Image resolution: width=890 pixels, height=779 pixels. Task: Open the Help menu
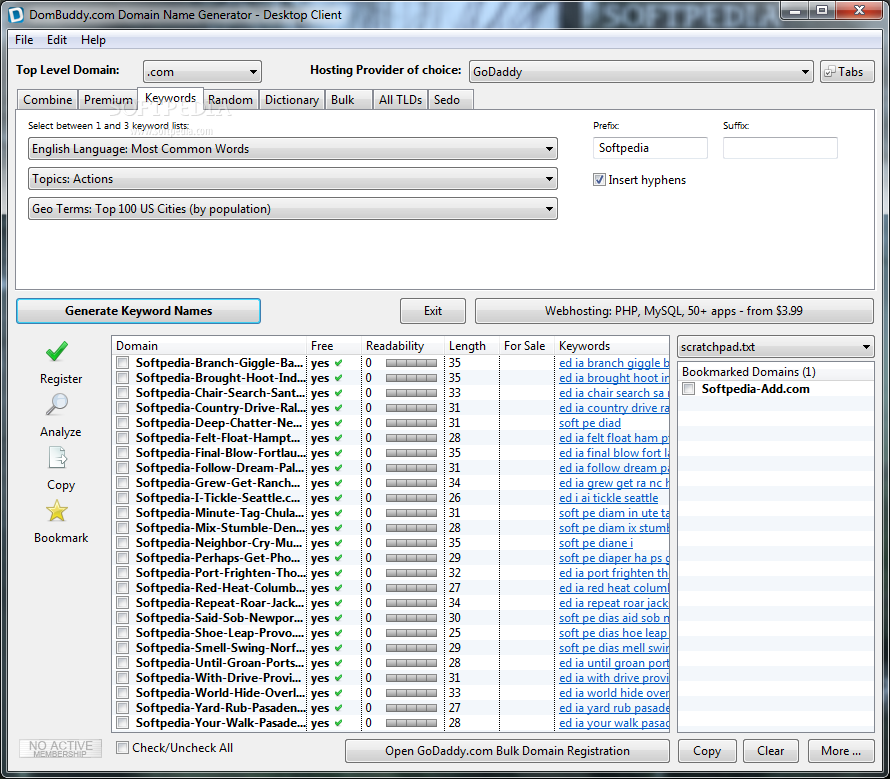pyautogui.click(x=93, y=40)
